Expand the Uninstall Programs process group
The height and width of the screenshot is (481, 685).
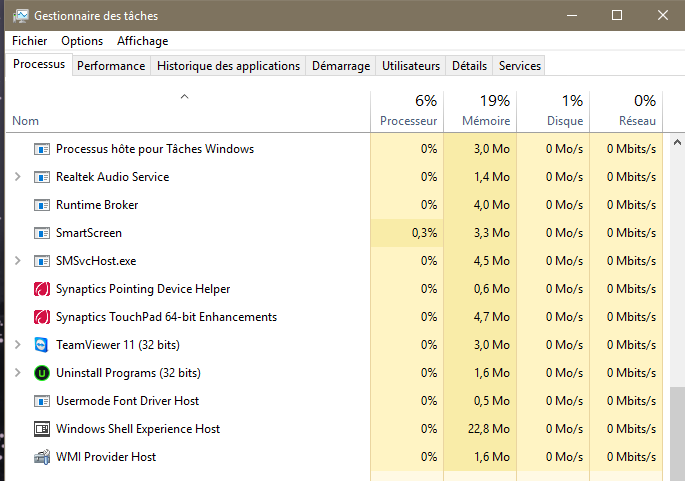pos(17,373)
